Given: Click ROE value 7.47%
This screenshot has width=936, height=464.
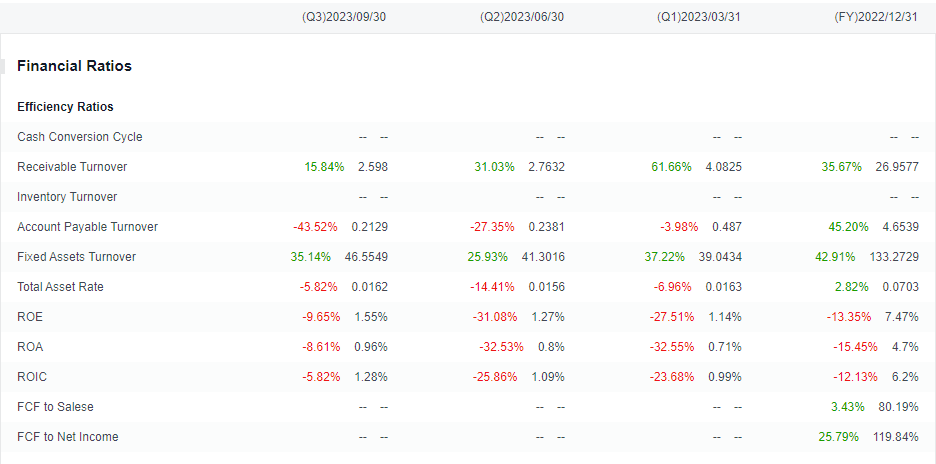Looking at the screenshot, I should [x=902, y=317].
